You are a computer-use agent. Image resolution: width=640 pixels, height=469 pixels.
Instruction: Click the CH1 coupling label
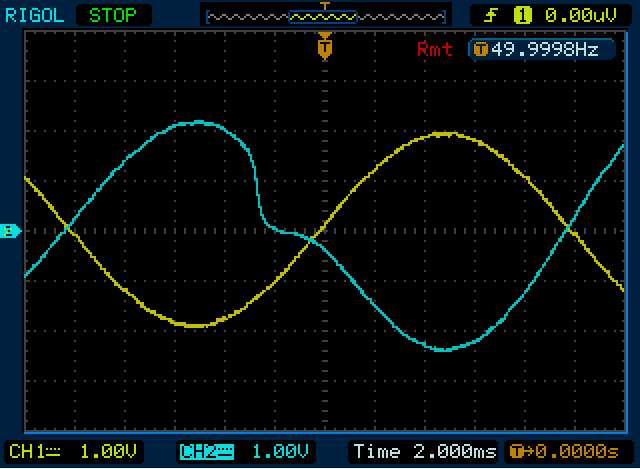coord(34,451)
